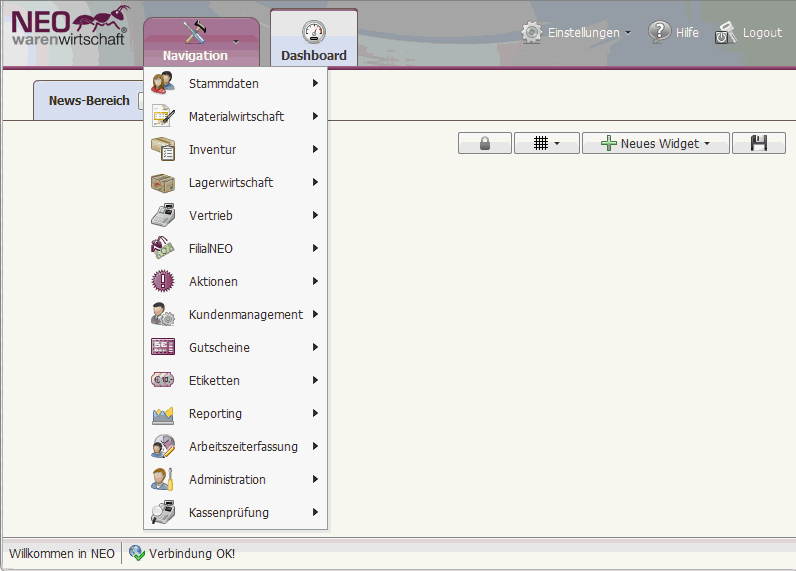
Task: Expand the Materialwirtschaft submenu arrow
Action: pos(315,116)
